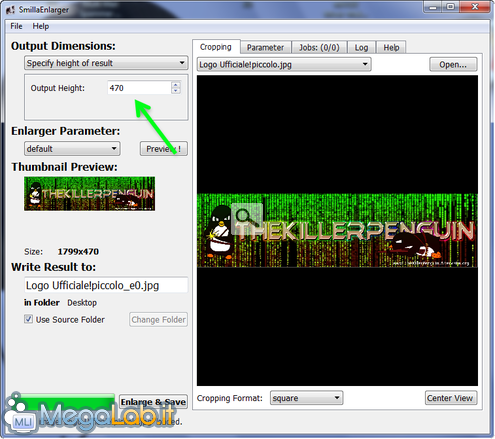Open the Specify height of result dropdown

(106, 63)
